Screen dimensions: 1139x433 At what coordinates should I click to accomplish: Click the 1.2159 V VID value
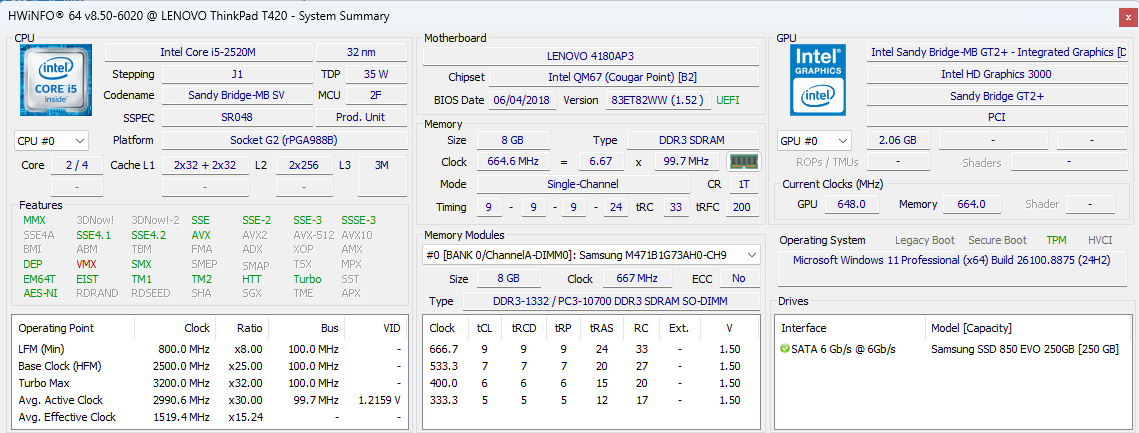point(379,400)
